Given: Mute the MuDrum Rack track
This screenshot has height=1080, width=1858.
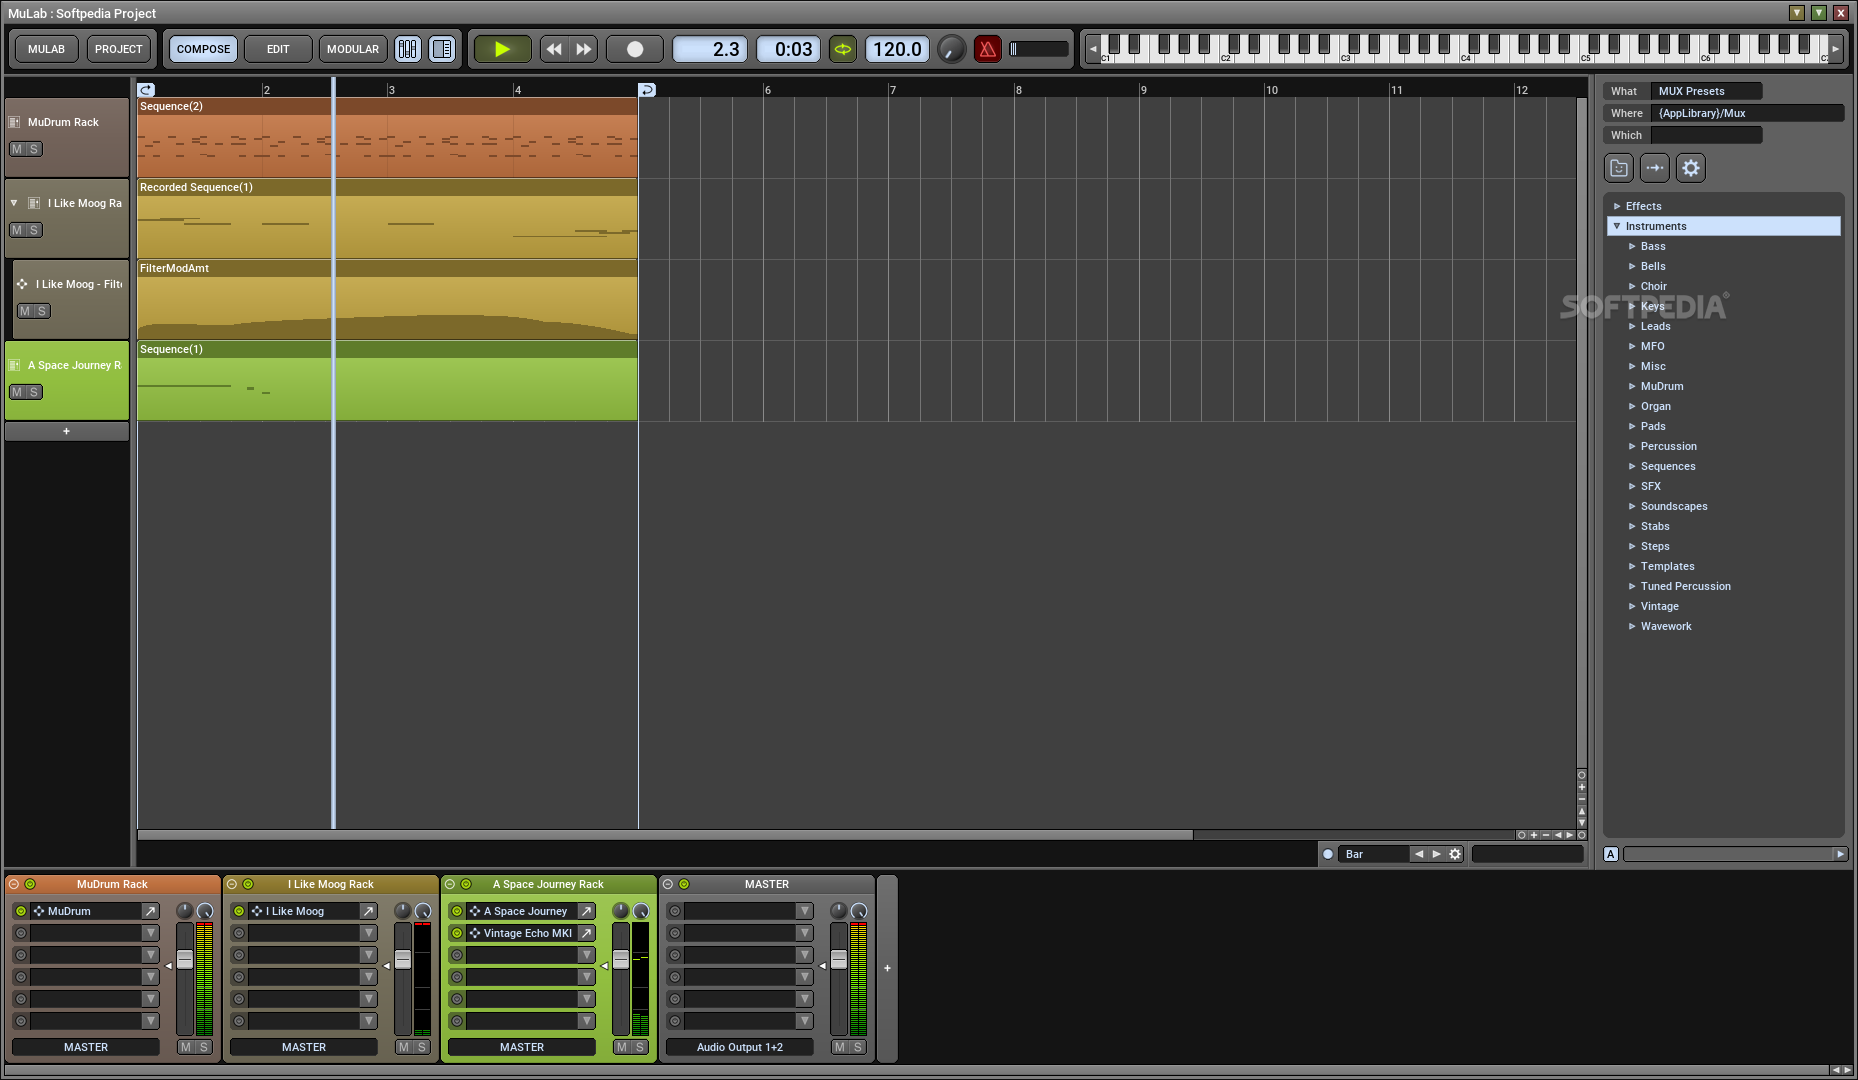Looking at the screenshot, I should pos(17,149).
